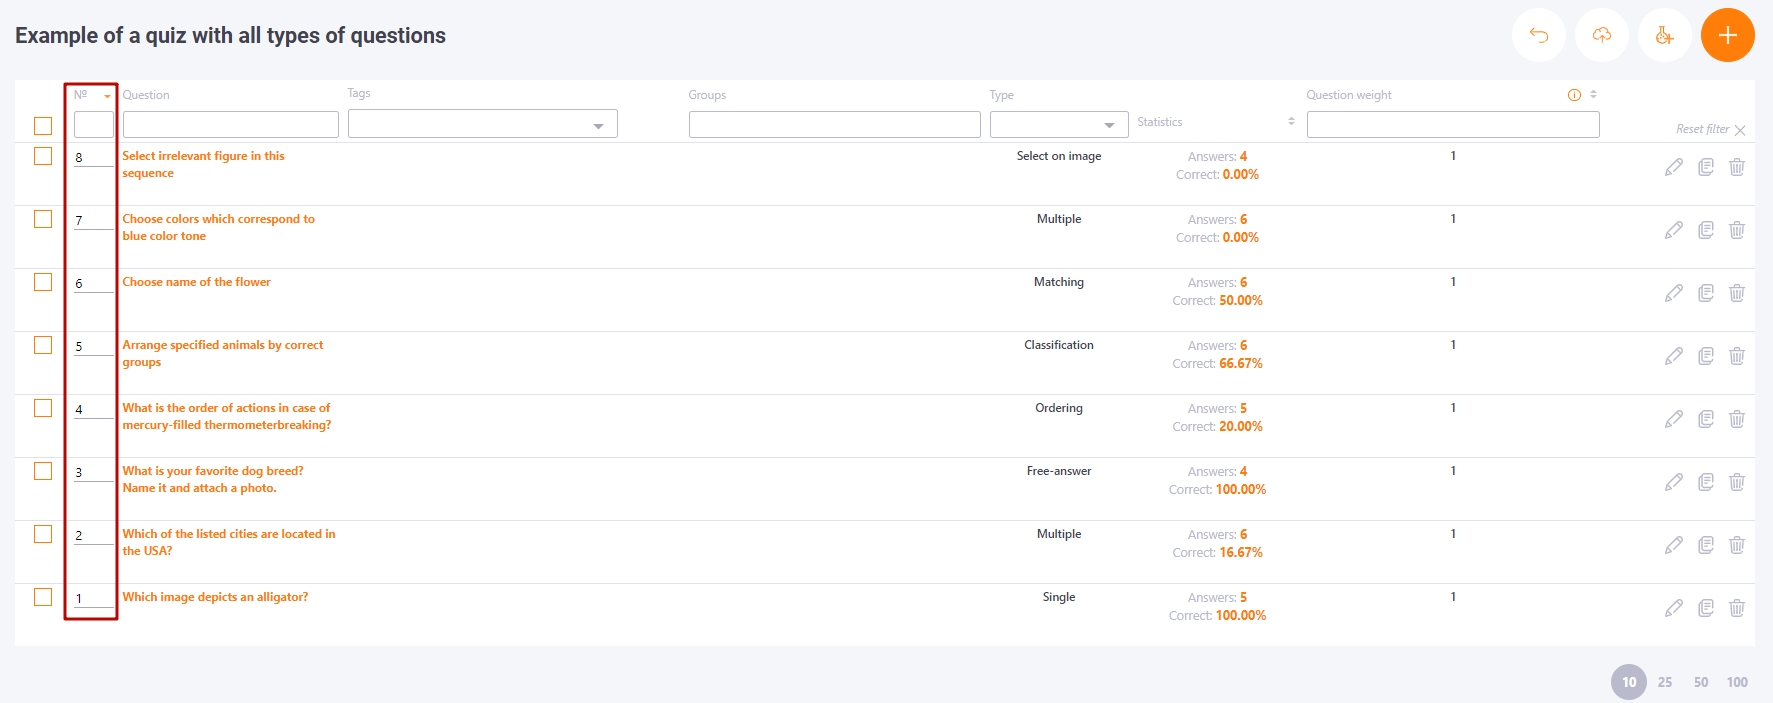The width and height of the screenshot is (1773, 703).
Task: Duplicate question 1 with the copy icon
Action: [1706, 608]
